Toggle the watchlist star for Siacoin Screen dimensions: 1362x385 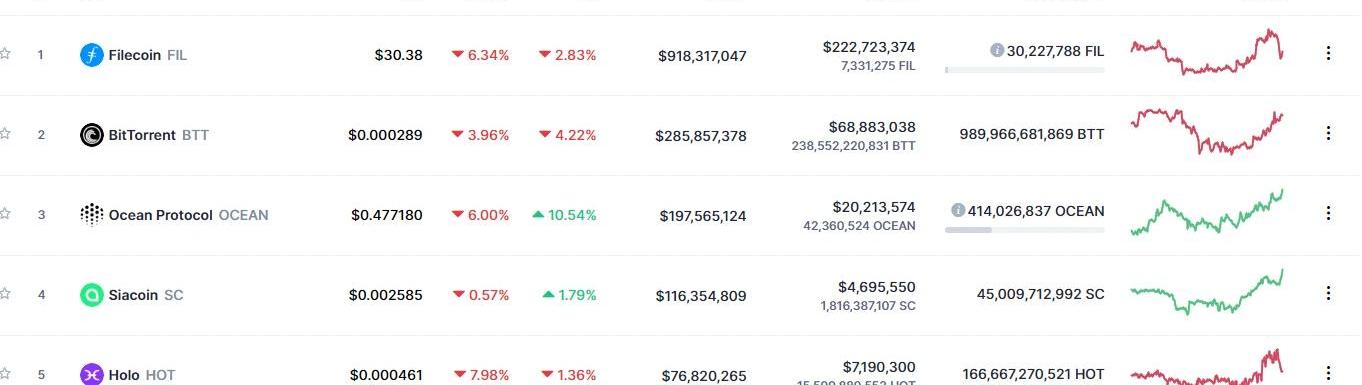click(x=5, y=294)
